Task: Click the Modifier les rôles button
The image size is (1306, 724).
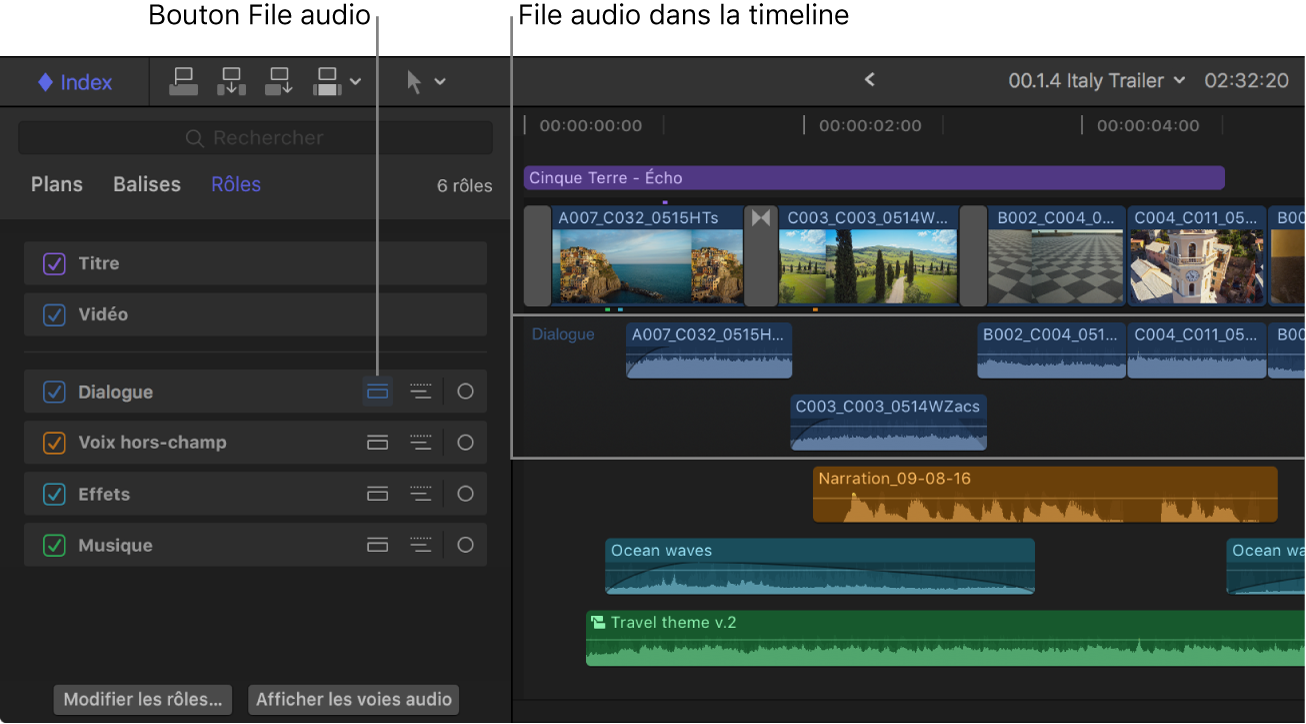Action: [142, 699]
